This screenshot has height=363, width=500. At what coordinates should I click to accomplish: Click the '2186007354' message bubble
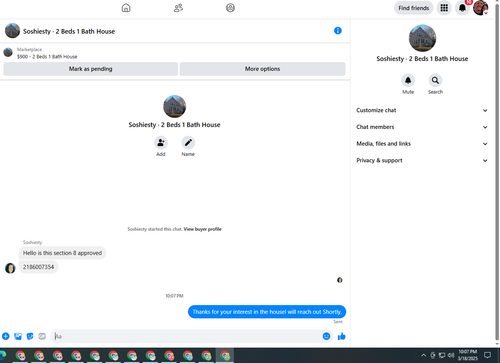tap(38, 267)
